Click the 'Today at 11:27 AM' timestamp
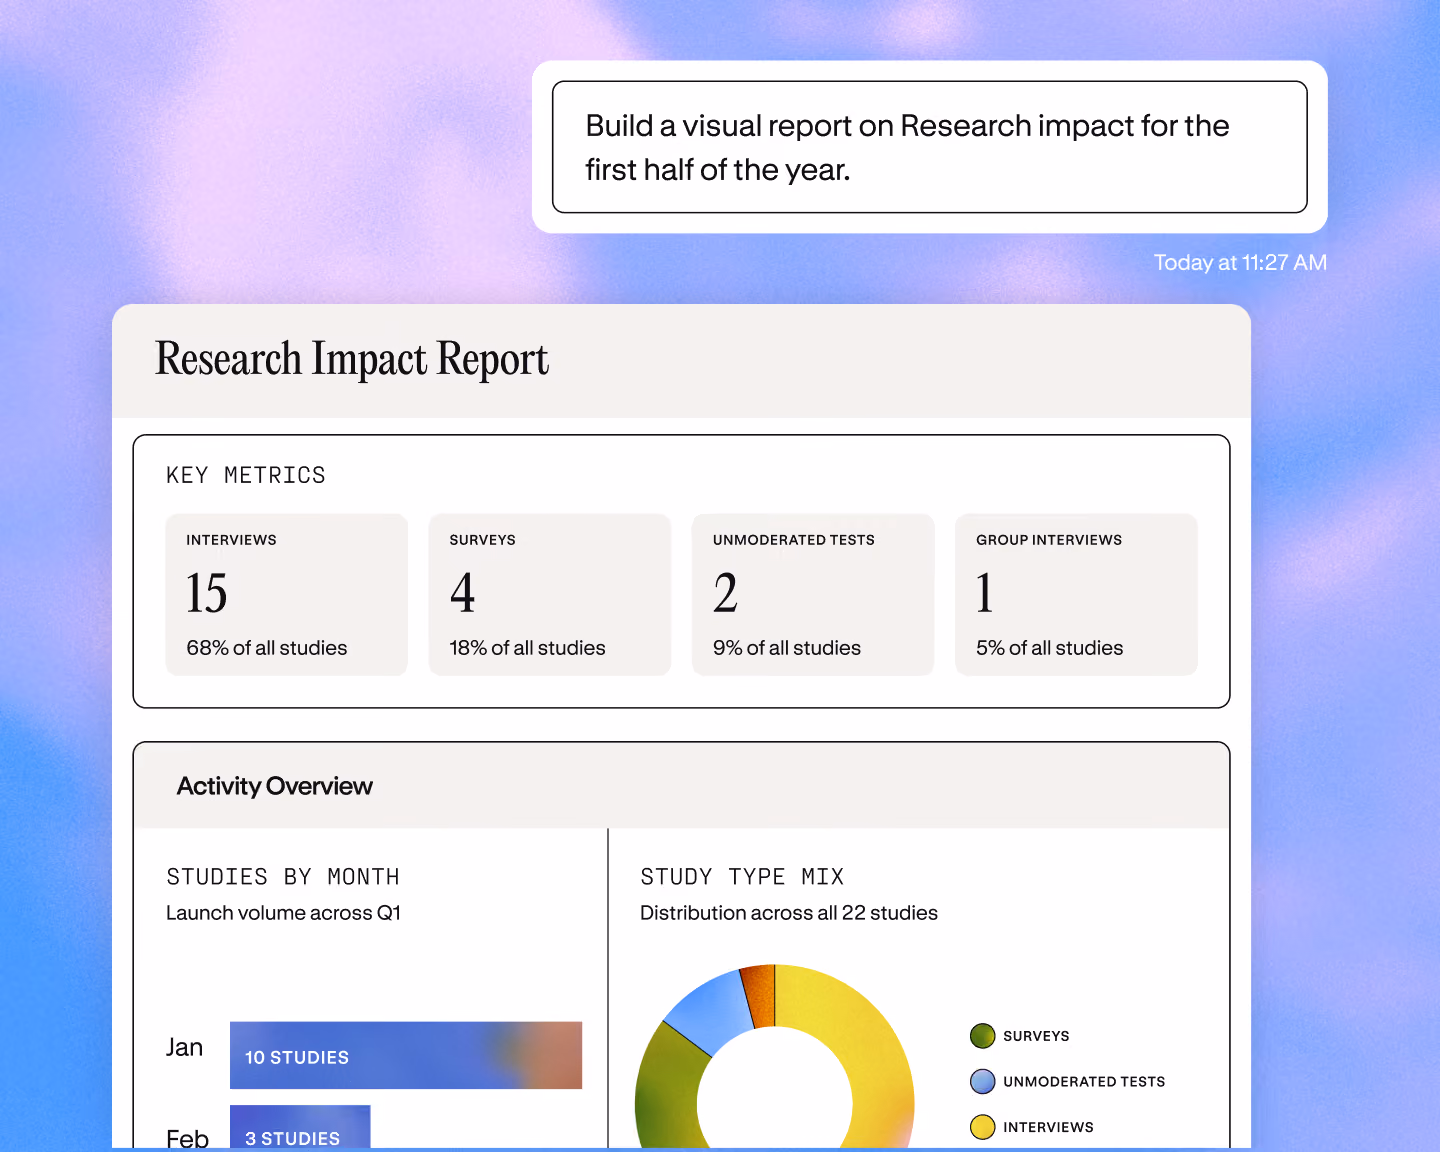Screen dimensions: 1440x1152 click(1240, 262)
